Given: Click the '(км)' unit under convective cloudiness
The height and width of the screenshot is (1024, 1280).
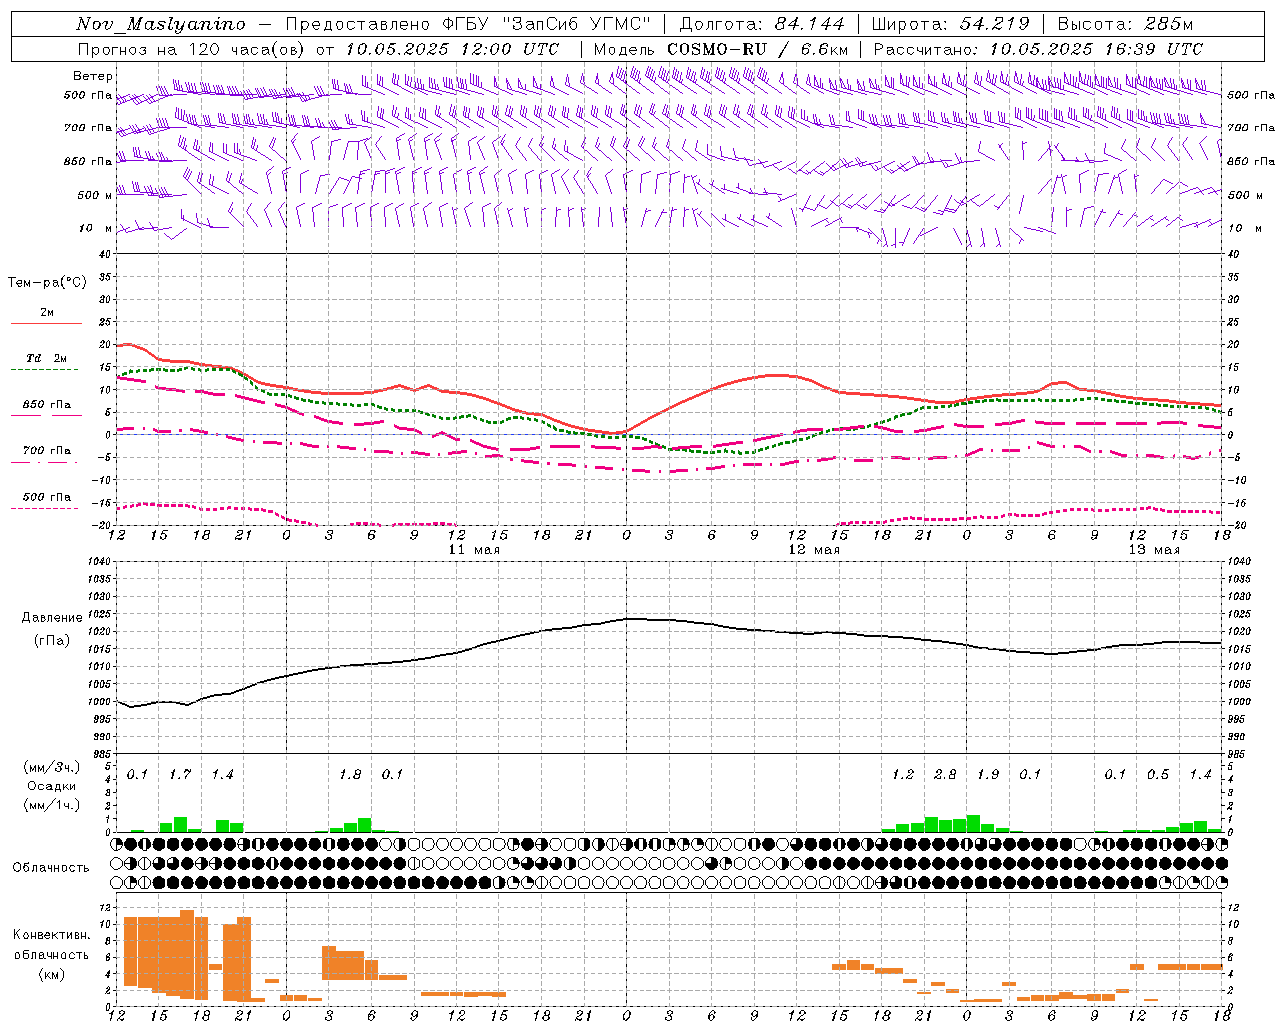Looking at the screenshot, I should coord(52,974).
